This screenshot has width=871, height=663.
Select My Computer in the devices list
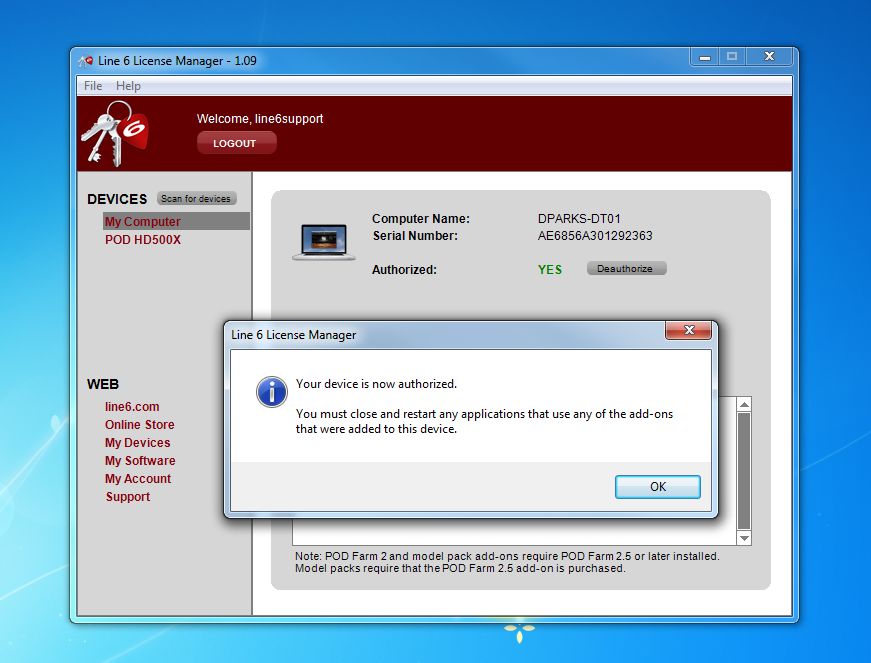click(176, 221)
